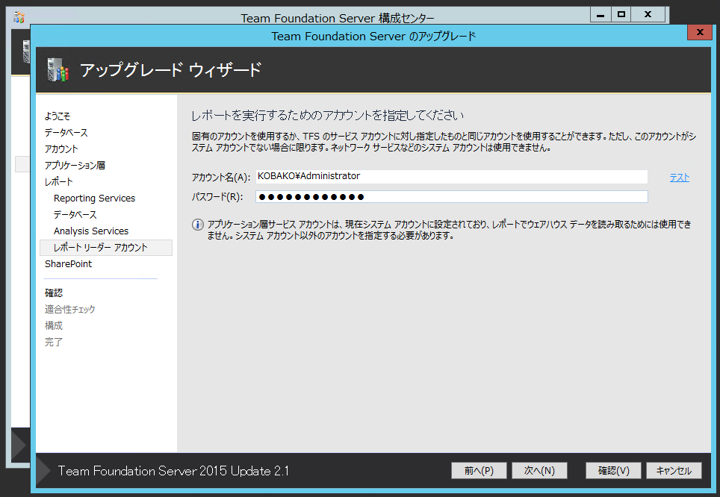Select the アプリケーション層 step
This screenshot has width=720, height=497.
[x=75, y=165]
